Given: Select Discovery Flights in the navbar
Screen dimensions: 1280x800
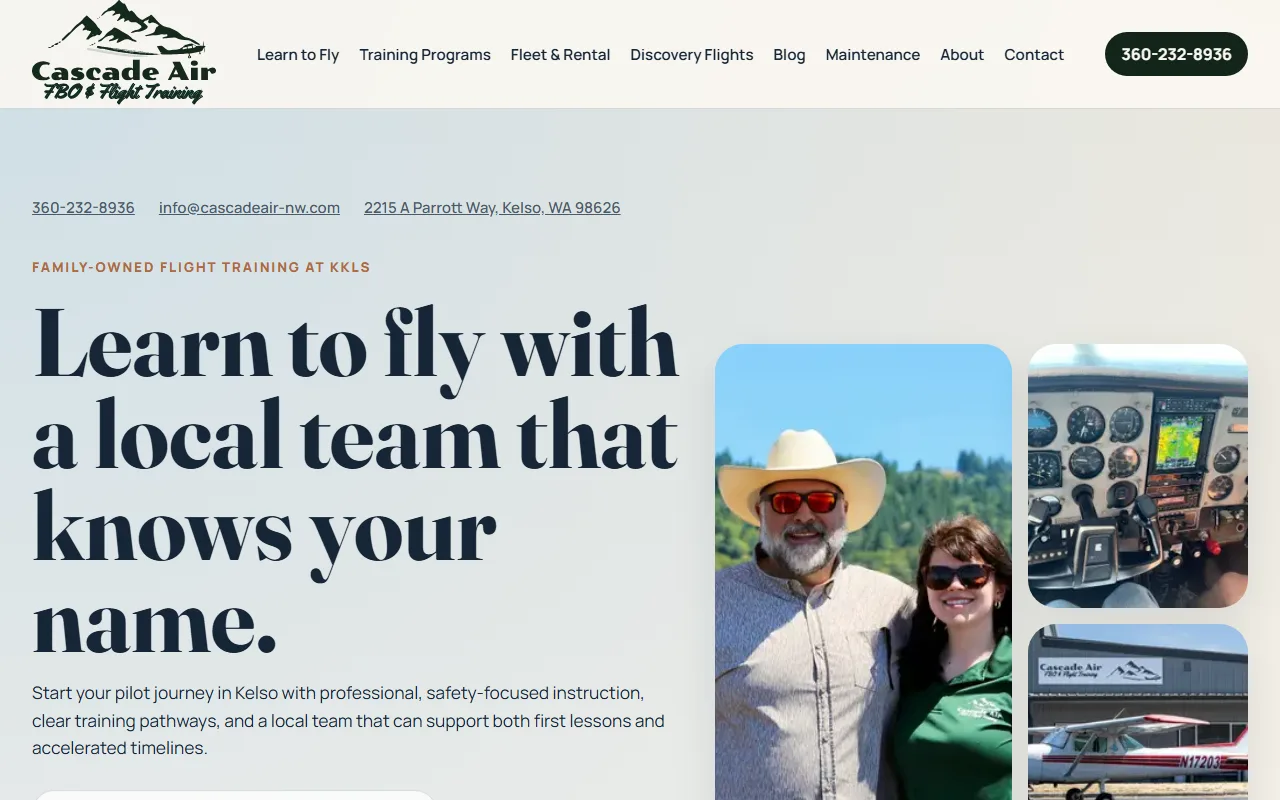Looking at the screenshot, I should click(692, 55).
